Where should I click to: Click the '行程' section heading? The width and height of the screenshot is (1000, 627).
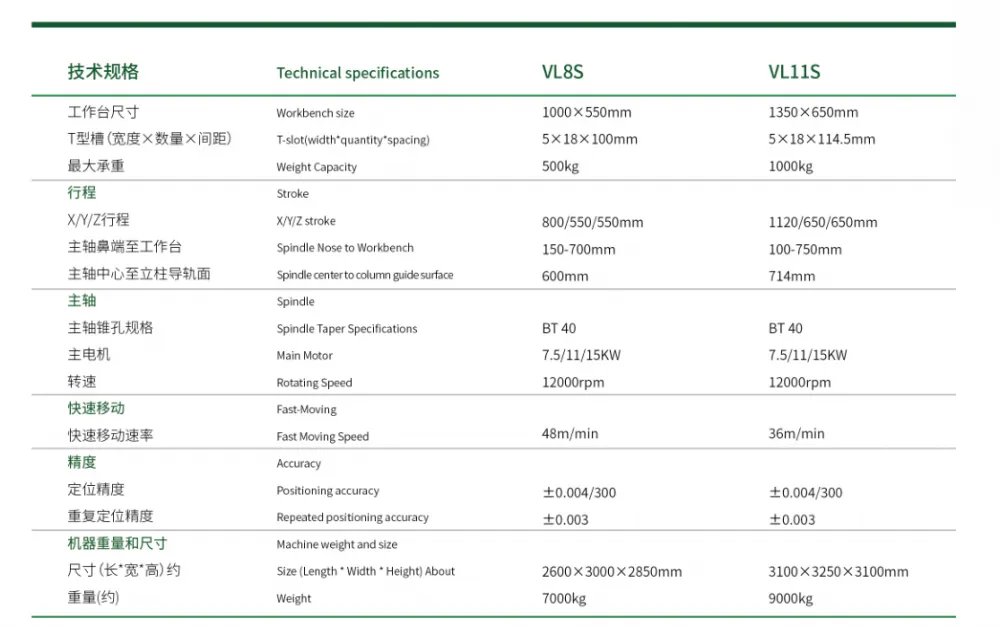[x=82, y=193]
